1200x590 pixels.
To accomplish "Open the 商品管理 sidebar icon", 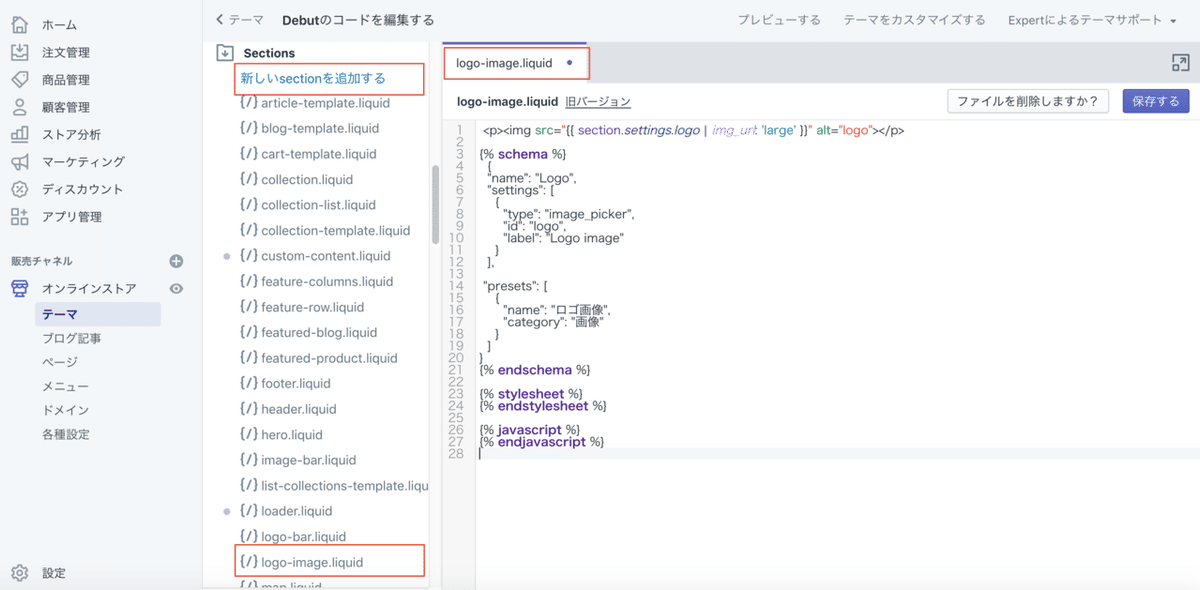I will pyautogui.click(x=20, y=80).
